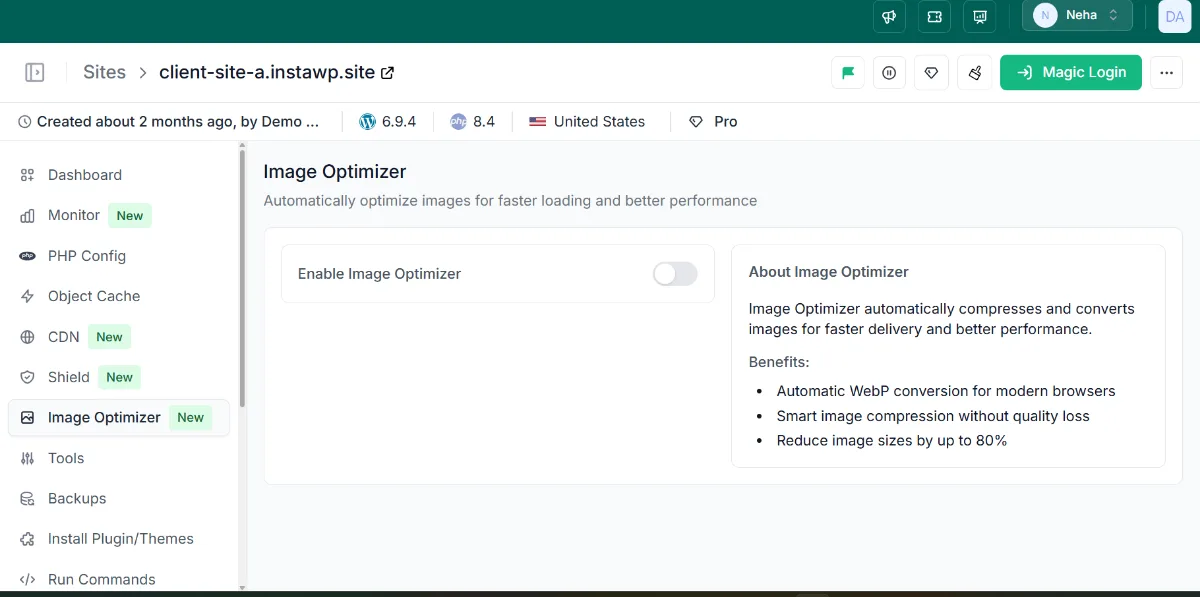This screenshot has width=1200, height=597.
Task: Click the green flag icon button
Action: click(848, 72)
